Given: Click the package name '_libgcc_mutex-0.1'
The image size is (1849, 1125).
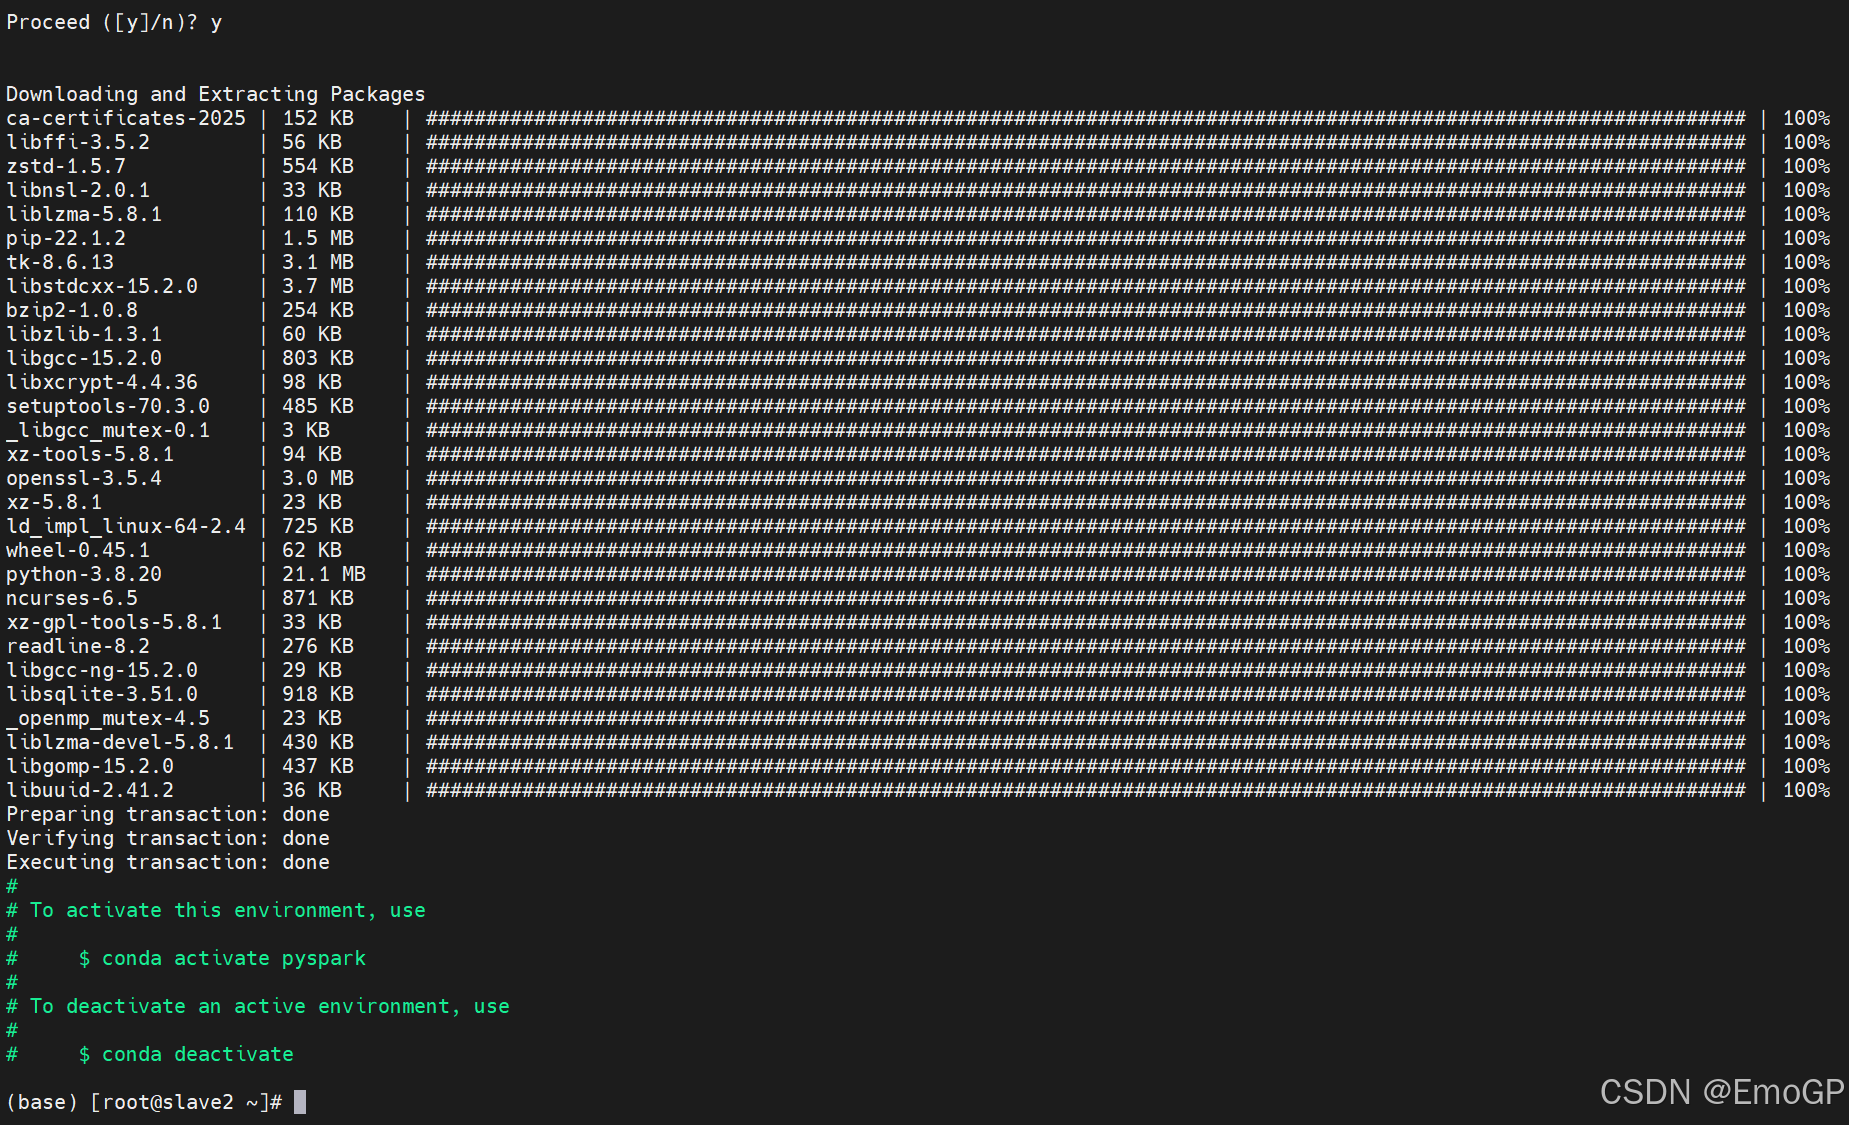Looking at the screenshot, I should [x=108, y=430].
